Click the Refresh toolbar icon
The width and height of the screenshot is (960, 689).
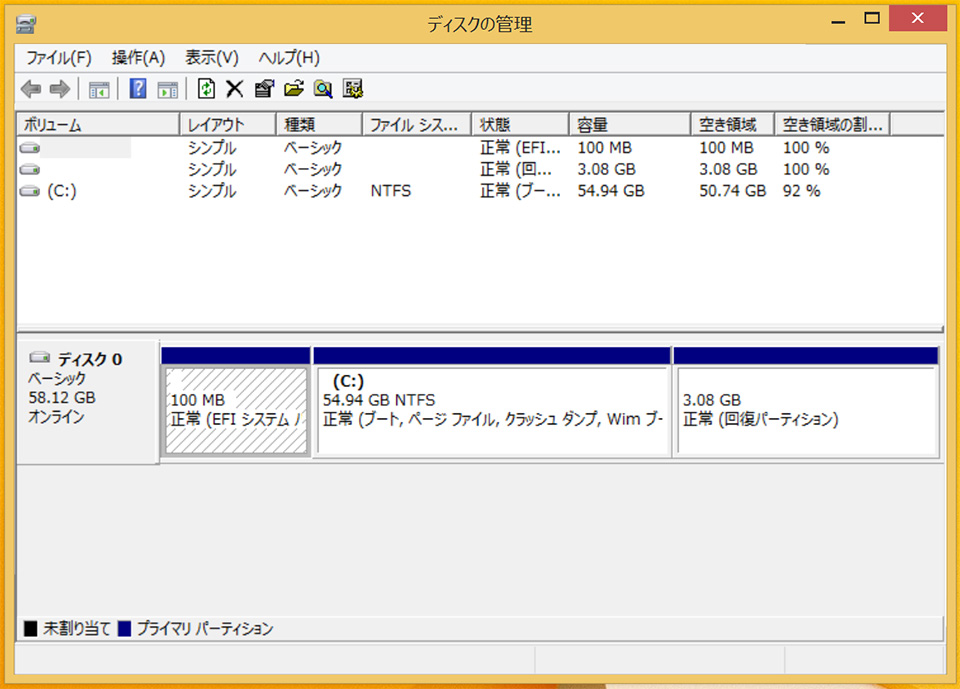click(x=206, y=89)
